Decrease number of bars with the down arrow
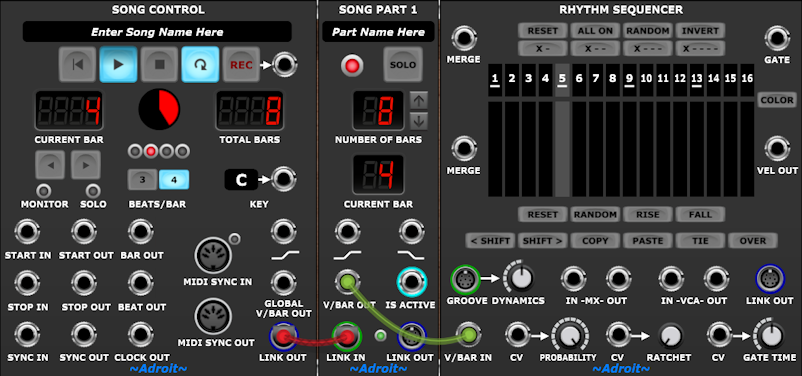Viewport: 802px width, 376px height. (x=418, y=121)
